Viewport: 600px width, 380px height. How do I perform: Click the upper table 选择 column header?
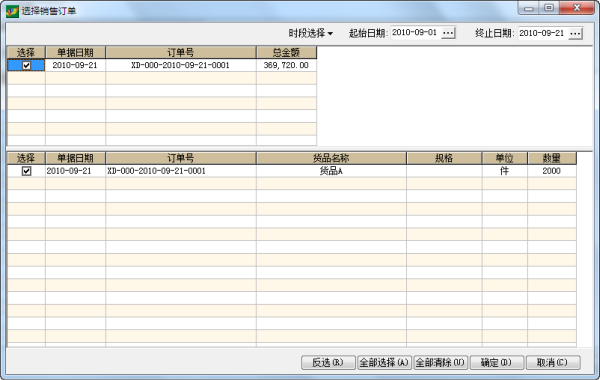coord(26,52)
